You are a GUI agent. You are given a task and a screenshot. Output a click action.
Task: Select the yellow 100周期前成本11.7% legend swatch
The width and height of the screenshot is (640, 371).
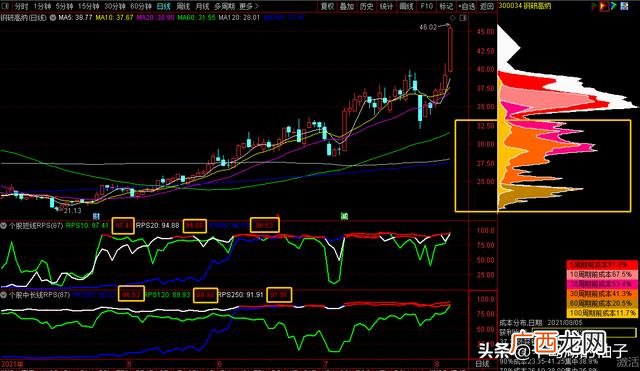coord(602,313)
